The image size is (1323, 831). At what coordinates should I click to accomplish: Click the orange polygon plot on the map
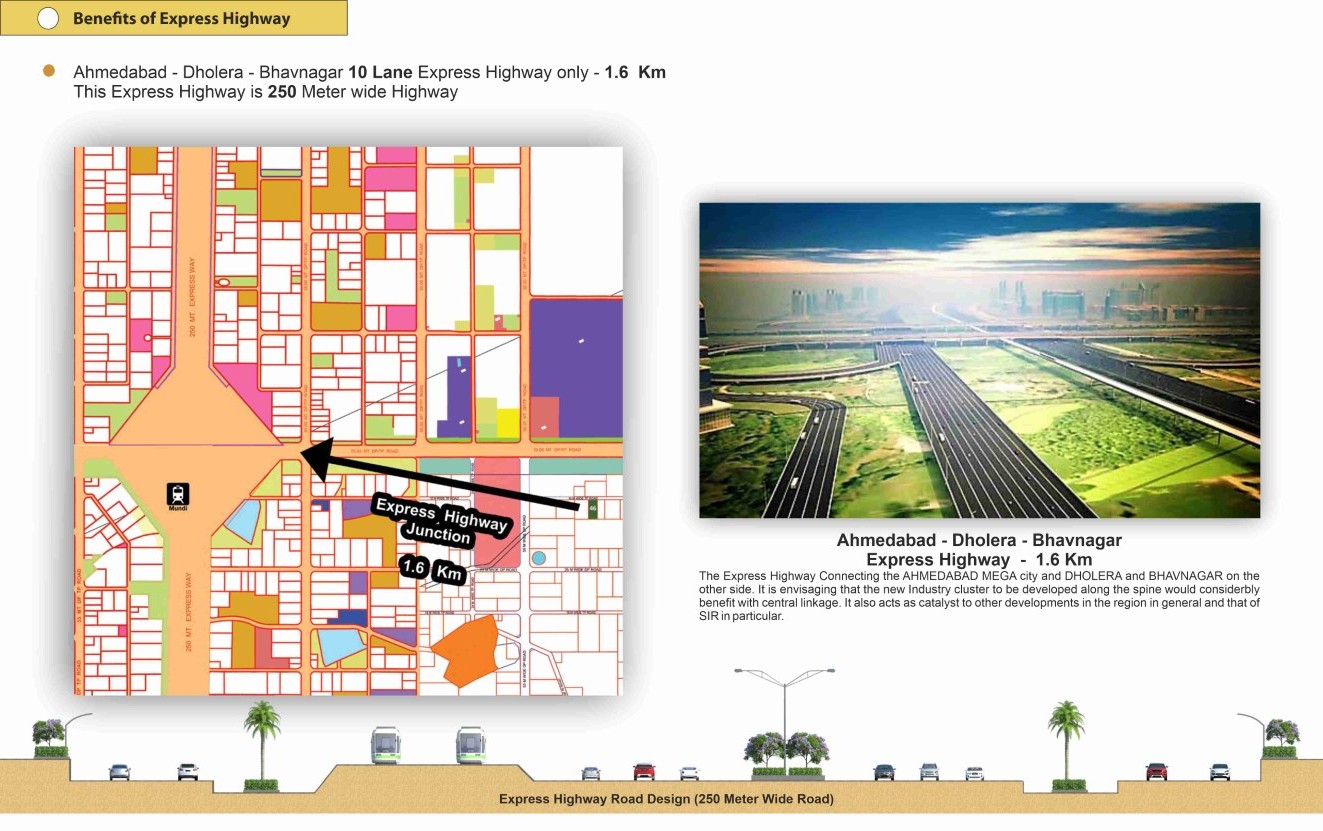click(x=464, y=650)
